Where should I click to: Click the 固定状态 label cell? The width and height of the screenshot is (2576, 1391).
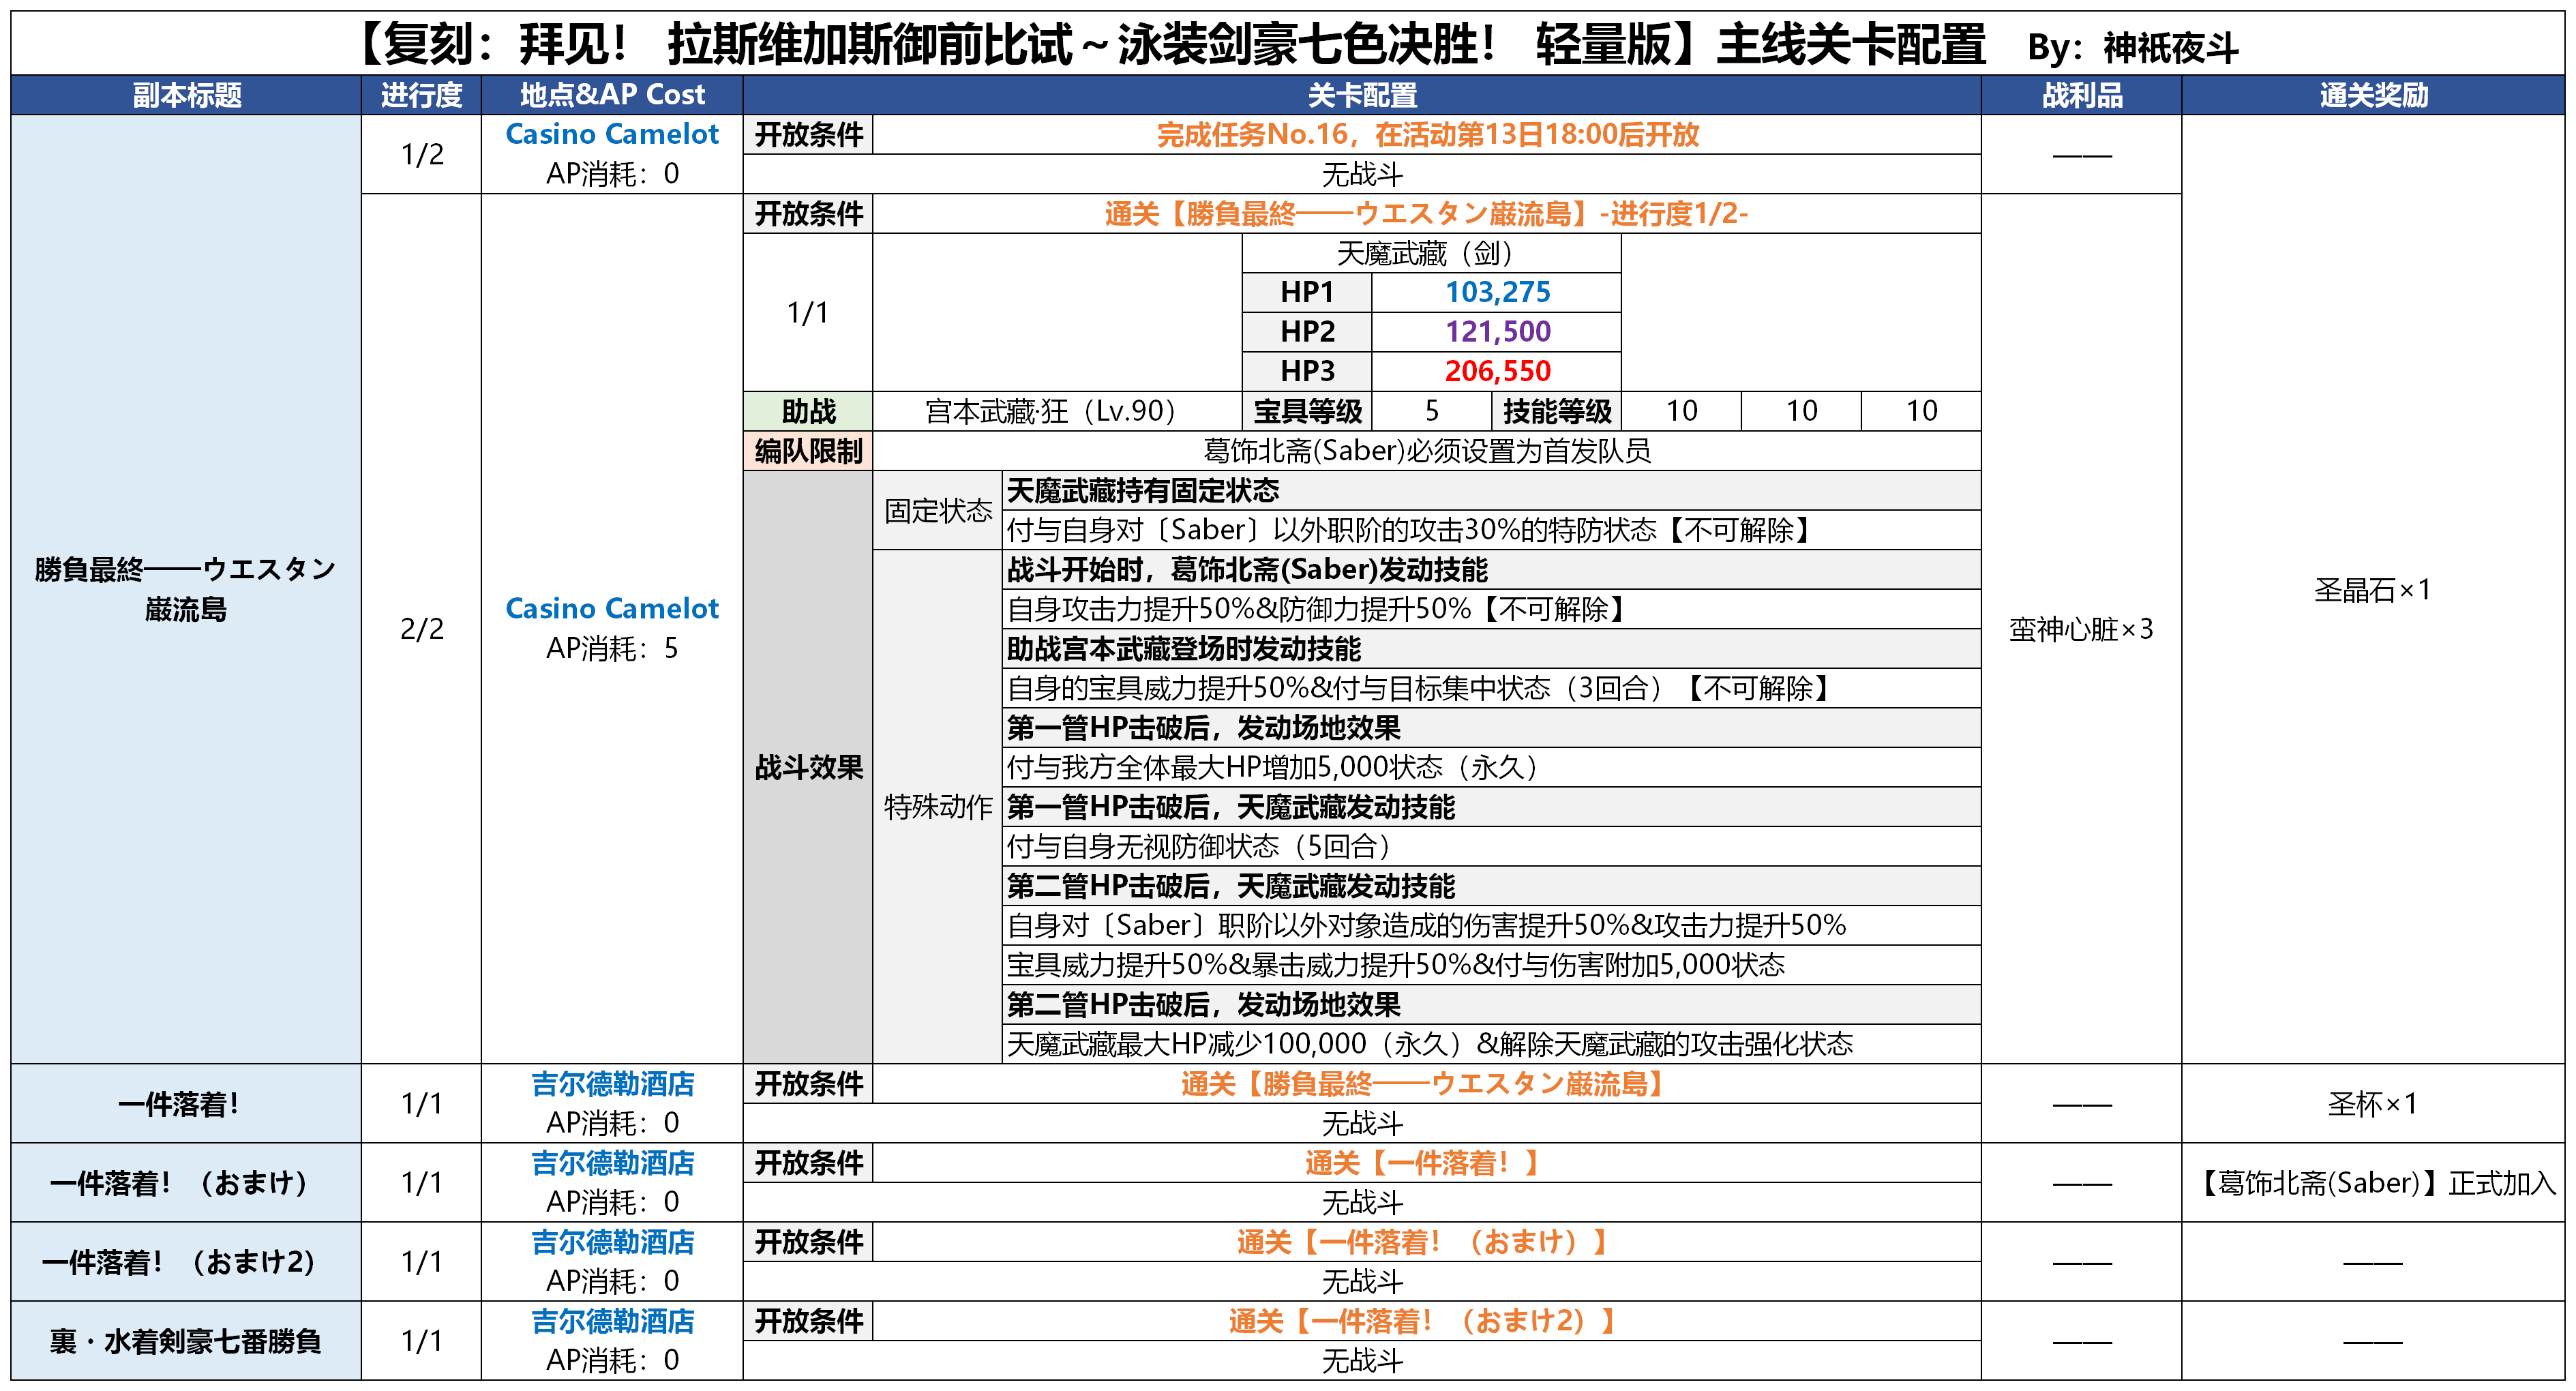coord(938,510)
